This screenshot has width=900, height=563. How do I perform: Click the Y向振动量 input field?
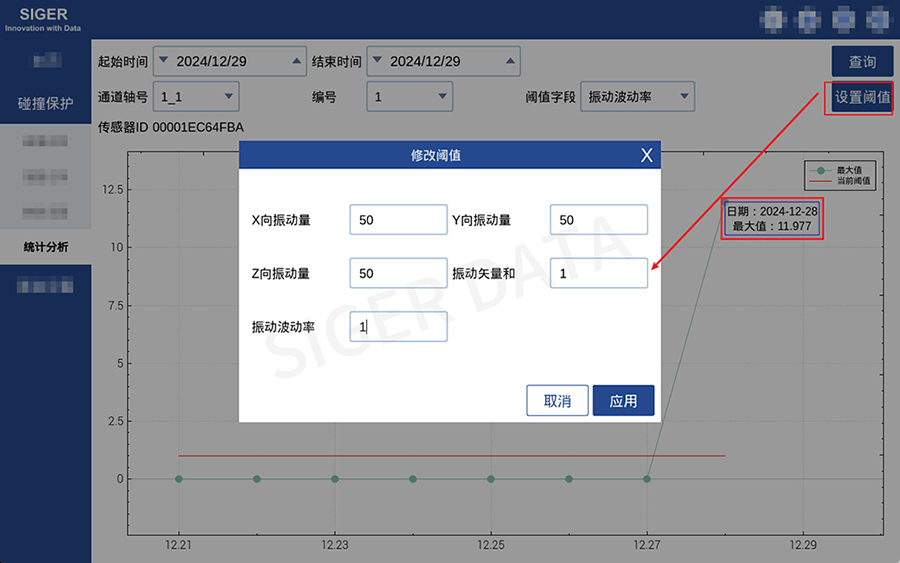pyautogui.click(x=599, y=220)
